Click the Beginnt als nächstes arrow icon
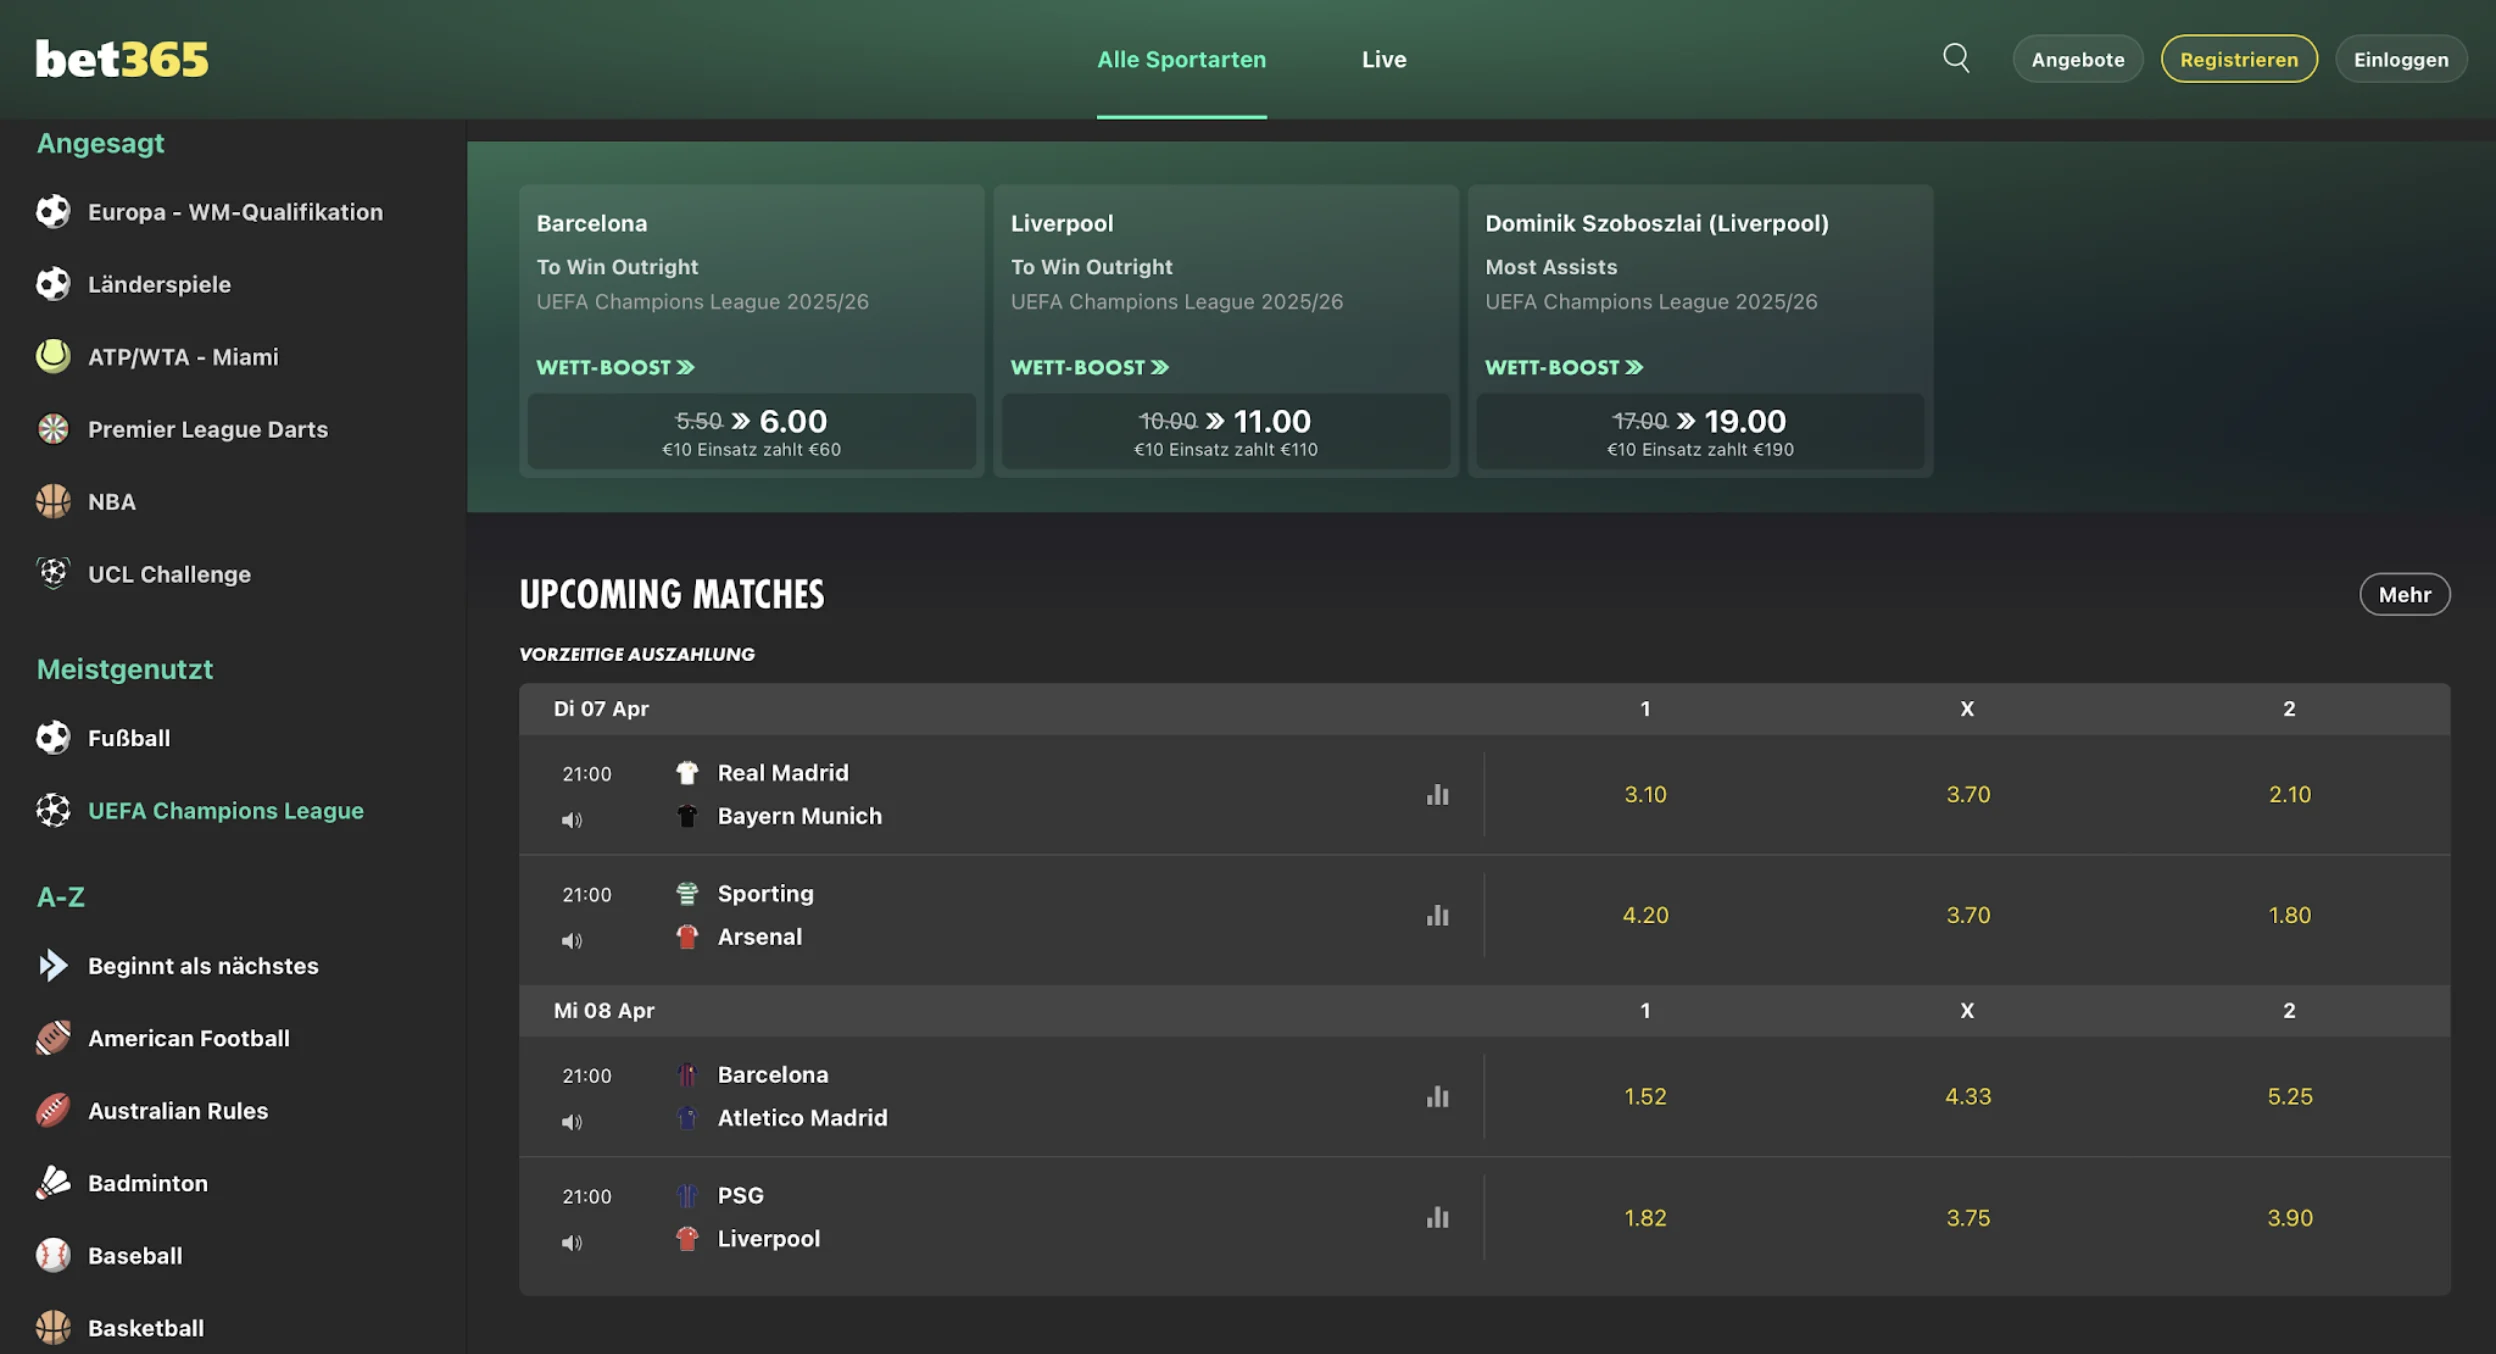 (x=53, y=966)
